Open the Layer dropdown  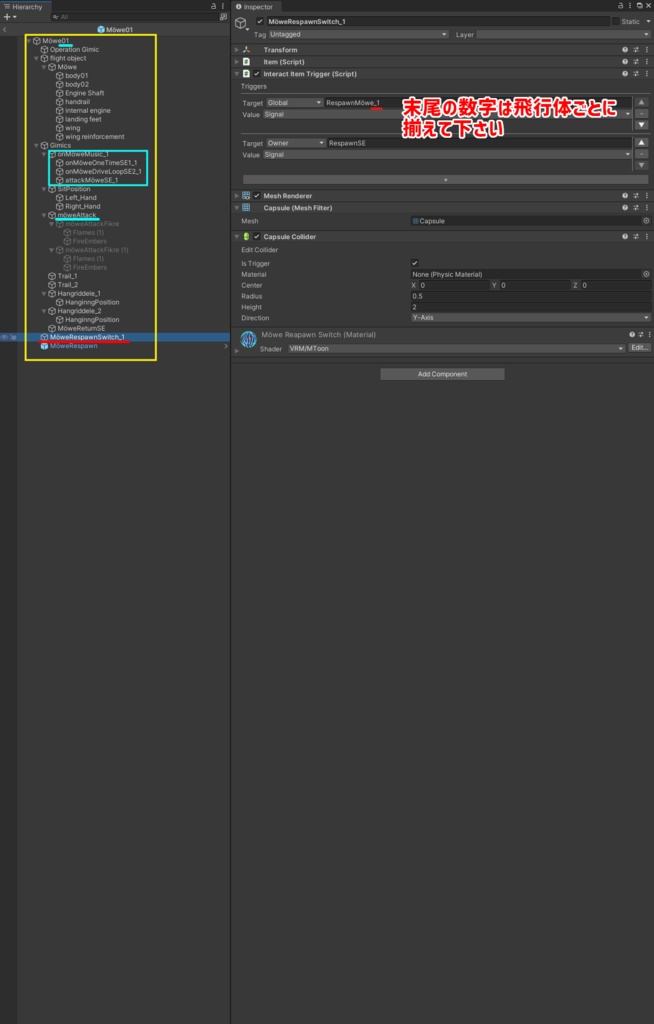(x=563, y=34)
